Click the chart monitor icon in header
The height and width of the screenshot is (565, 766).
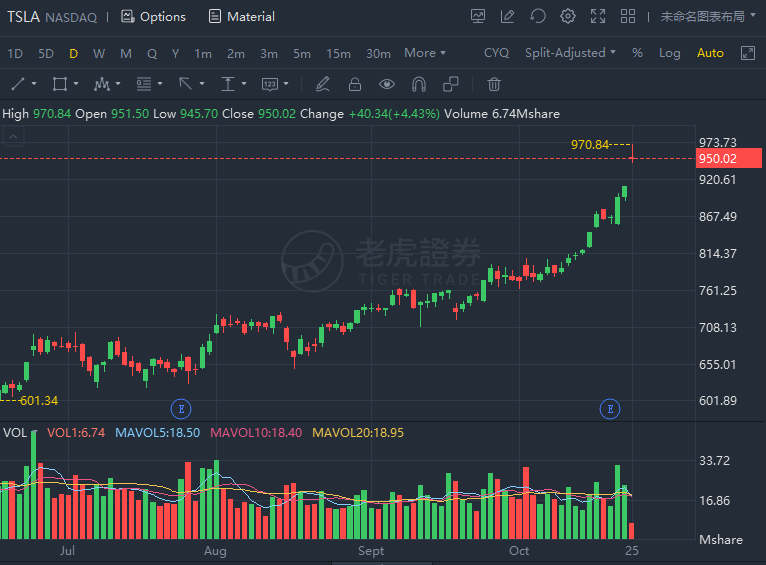tap(478, 17)
